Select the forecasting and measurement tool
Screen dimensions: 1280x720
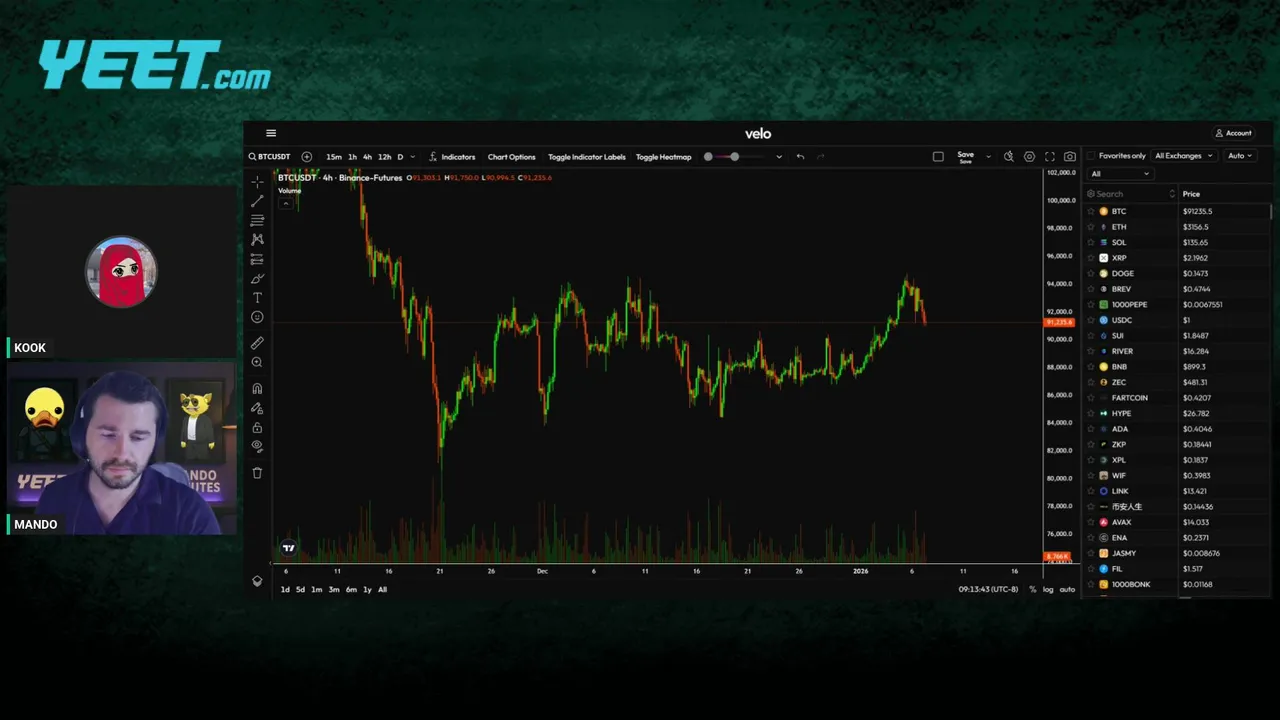point(257,259)
